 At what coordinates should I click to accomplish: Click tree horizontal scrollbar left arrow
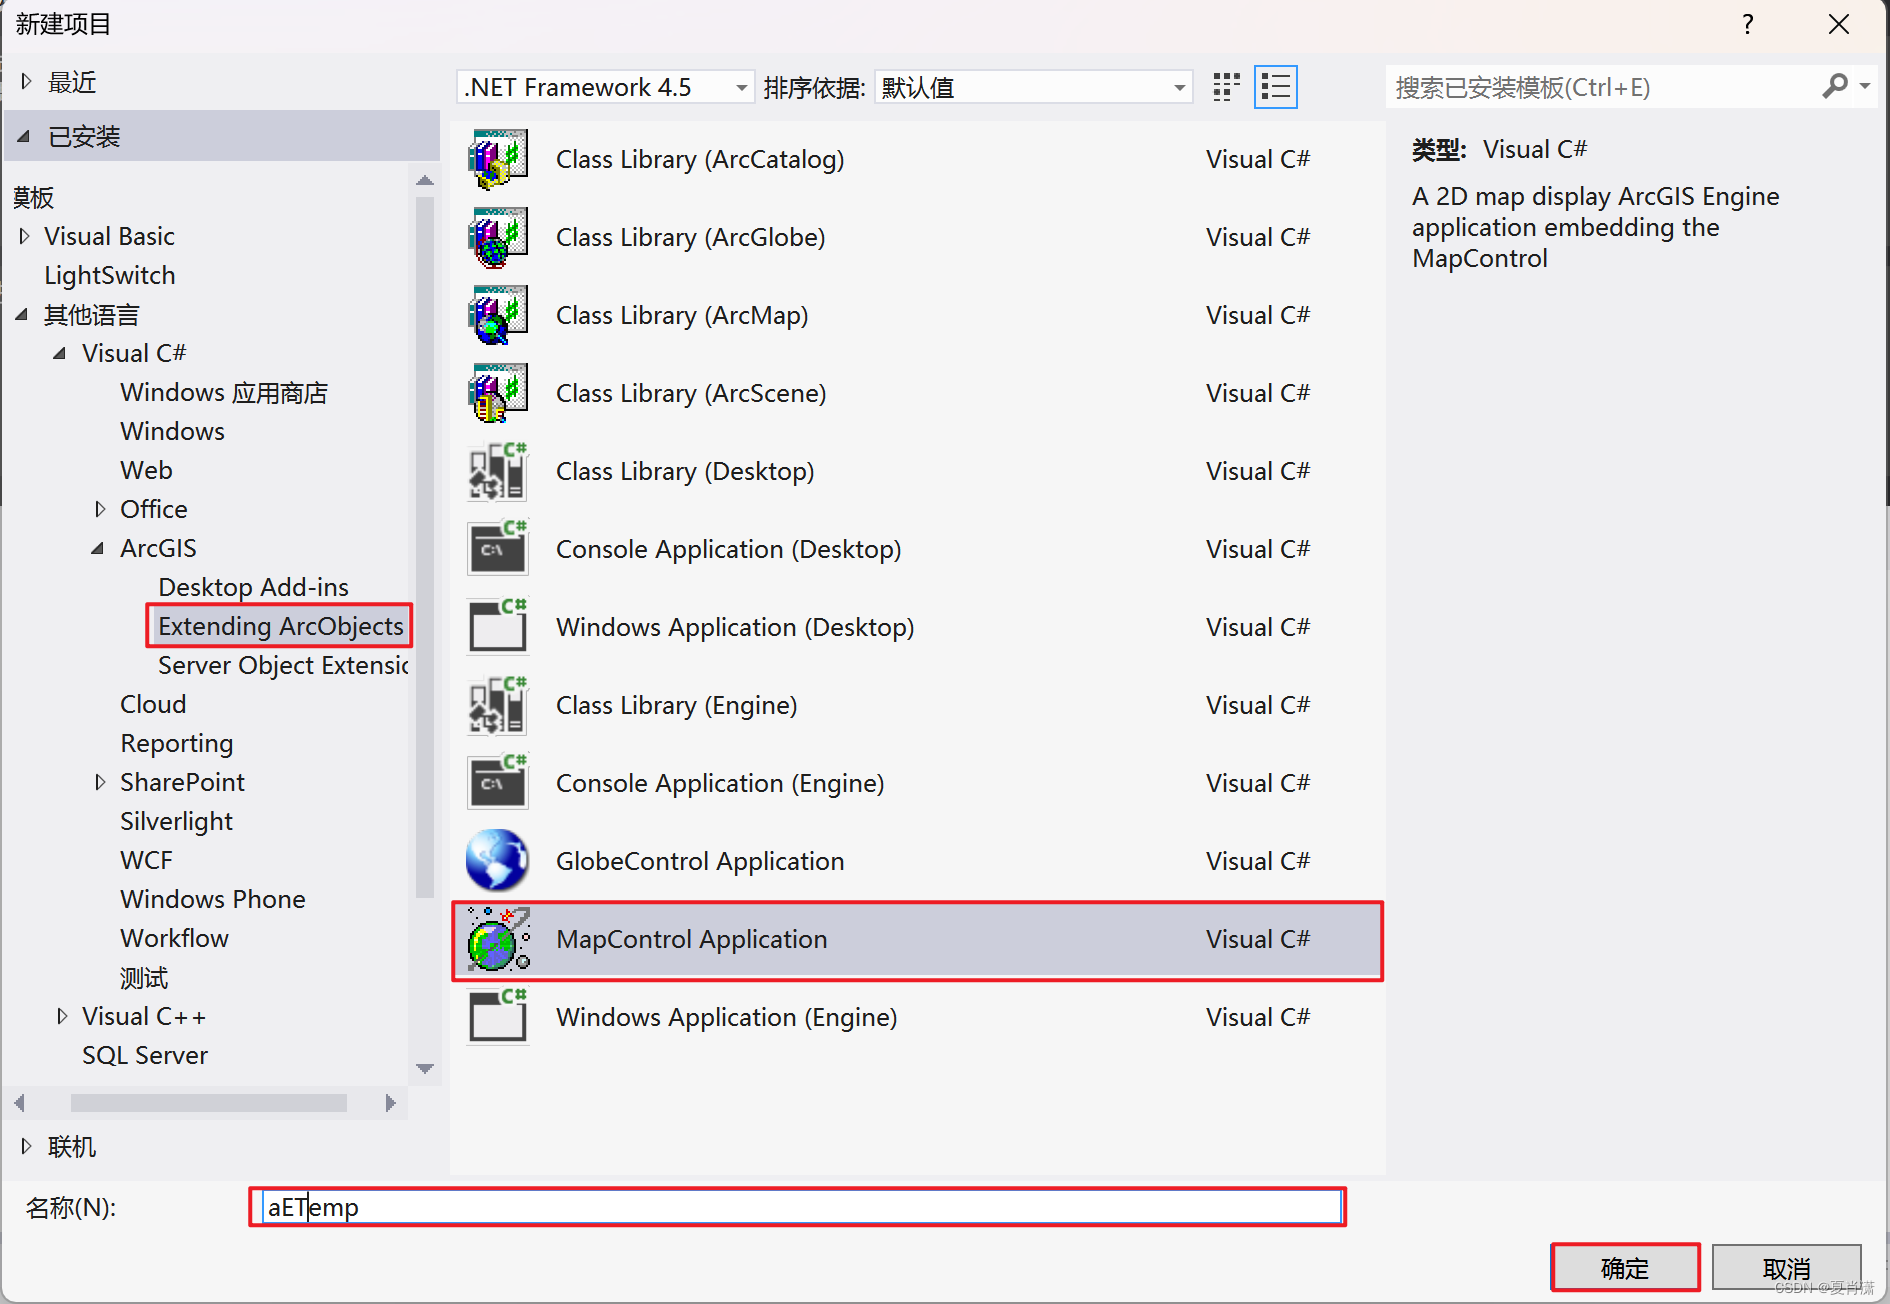[x=19, y=1102]
